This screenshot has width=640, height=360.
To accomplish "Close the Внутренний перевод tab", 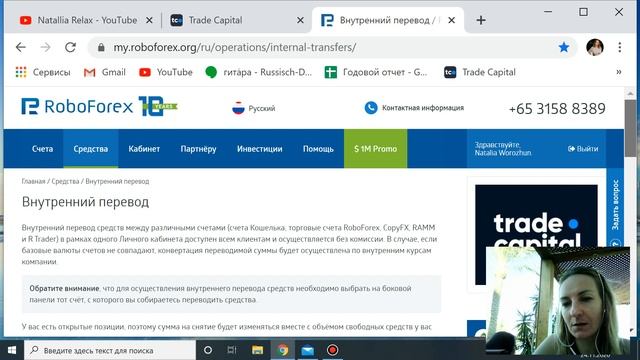I will [451, 20].
